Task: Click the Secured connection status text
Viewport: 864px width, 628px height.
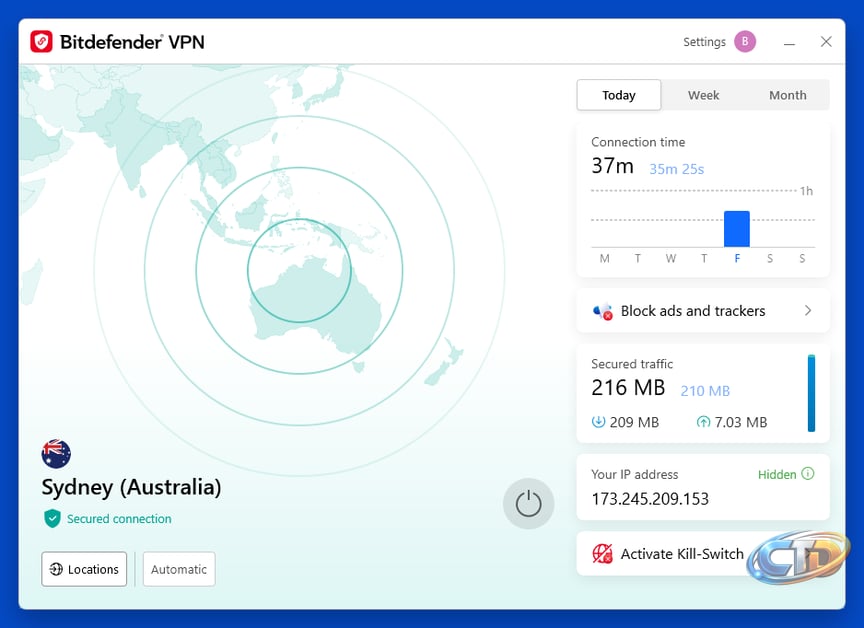Action: (x=119, y=519)
